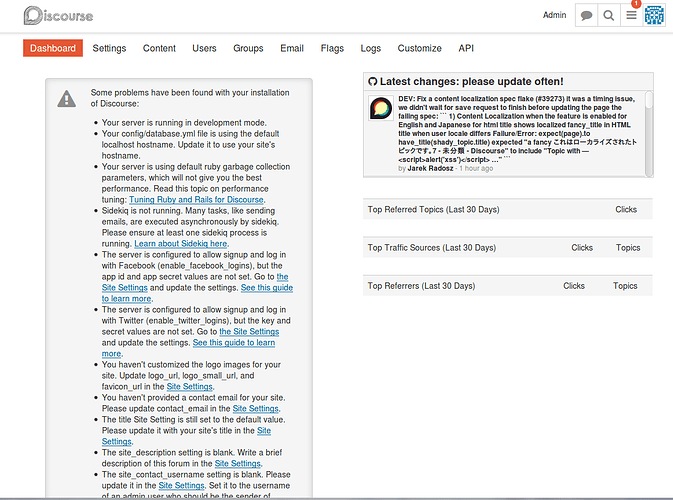Open the Settings tab
Viewport: 673px width, 500px height.
click(109, 48)
